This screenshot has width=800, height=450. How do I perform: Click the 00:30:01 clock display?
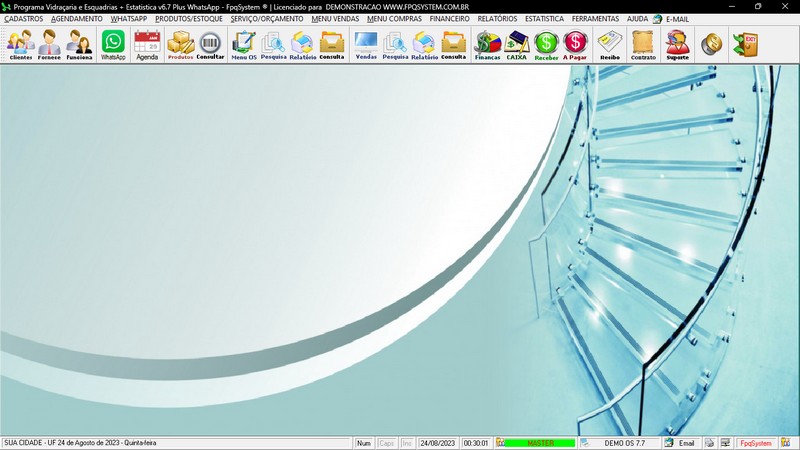(x=476, y=443)
